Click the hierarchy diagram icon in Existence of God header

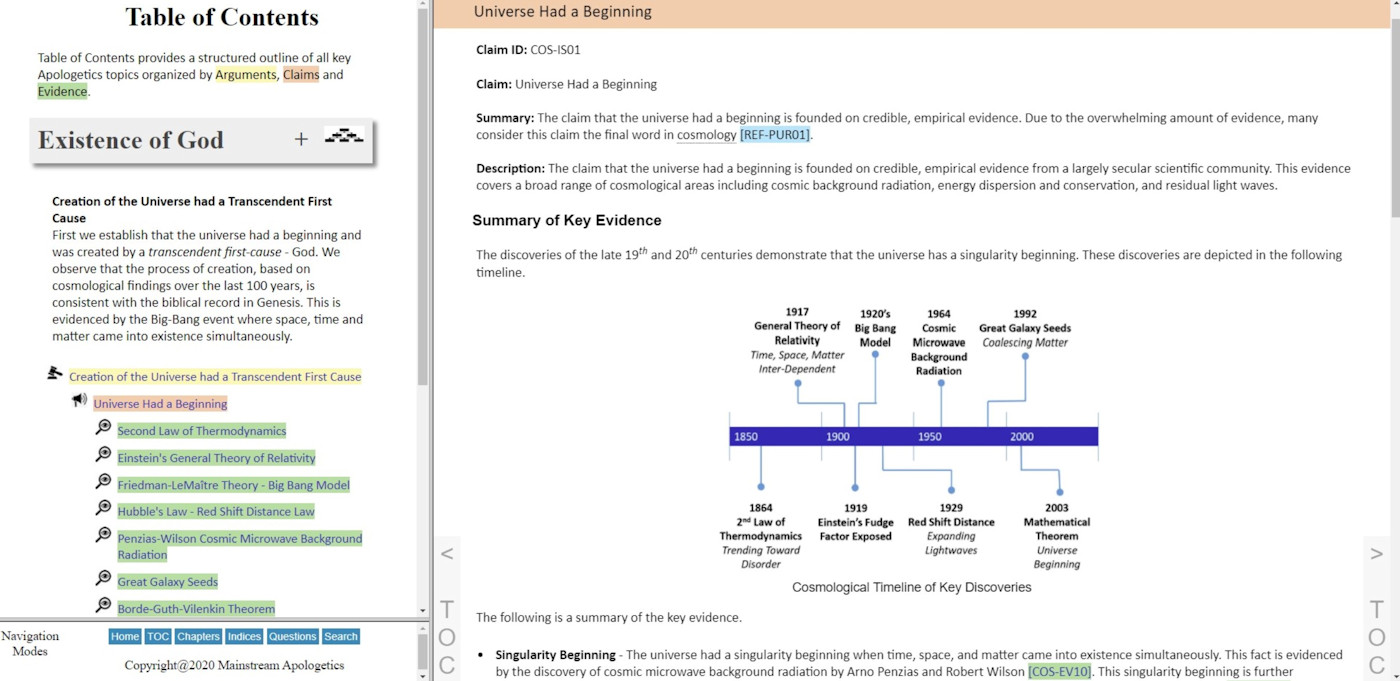[344, 137]
